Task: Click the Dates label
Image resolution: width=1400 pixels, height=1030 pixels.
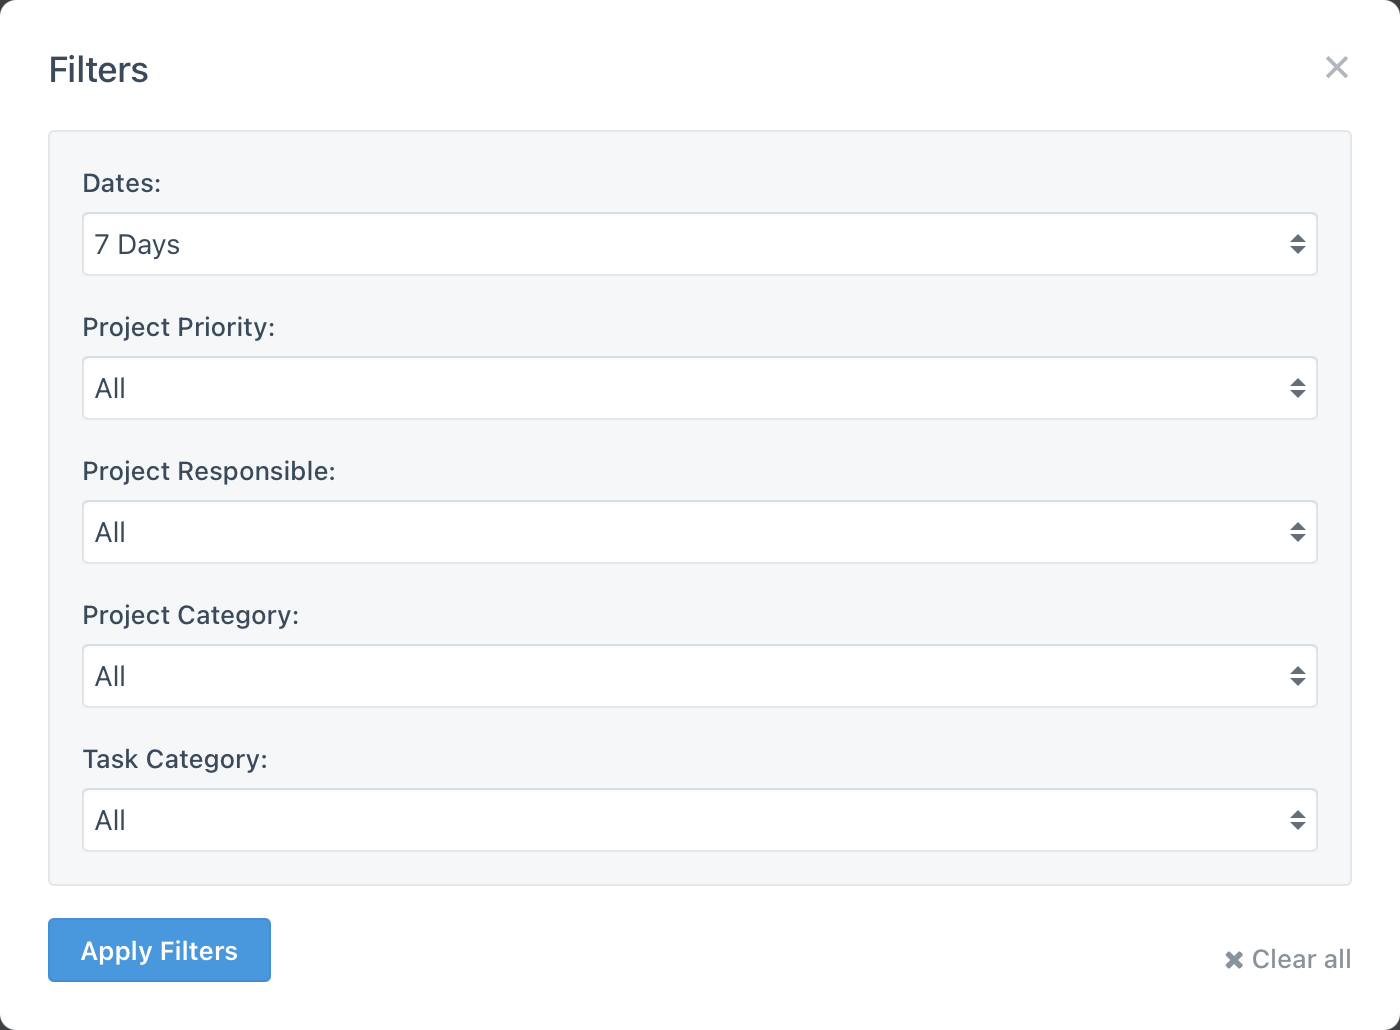Action: (x=121, y=183)
